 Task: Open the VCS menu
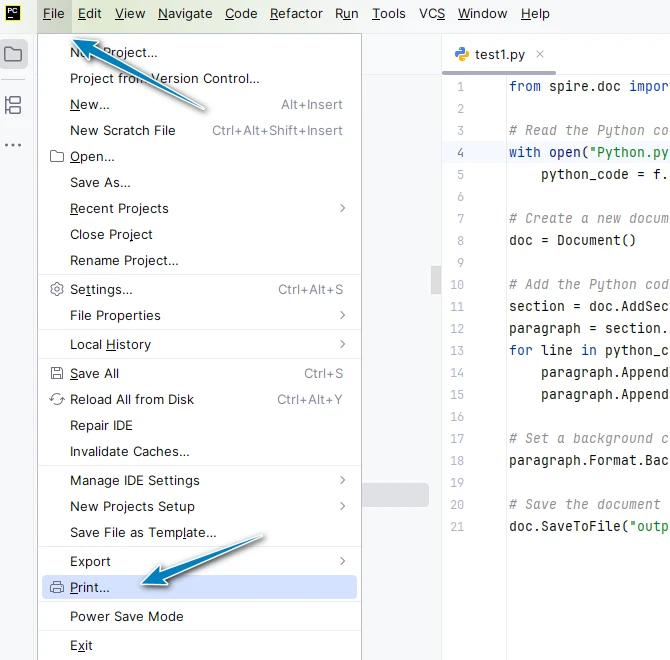coord(432,14)
